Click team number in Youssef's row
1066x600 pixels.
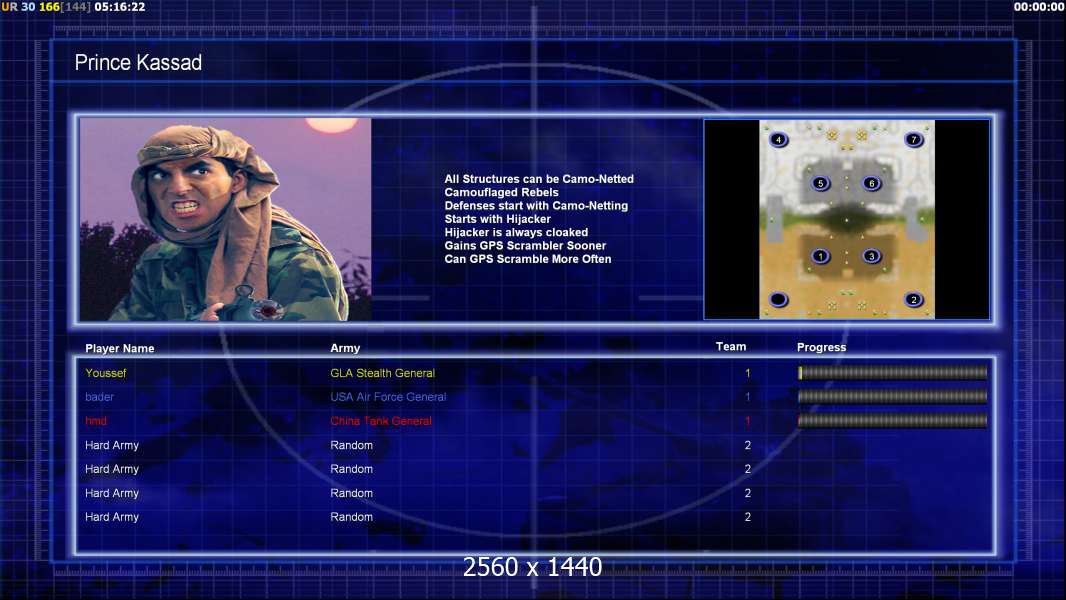(x=747, y=373)
